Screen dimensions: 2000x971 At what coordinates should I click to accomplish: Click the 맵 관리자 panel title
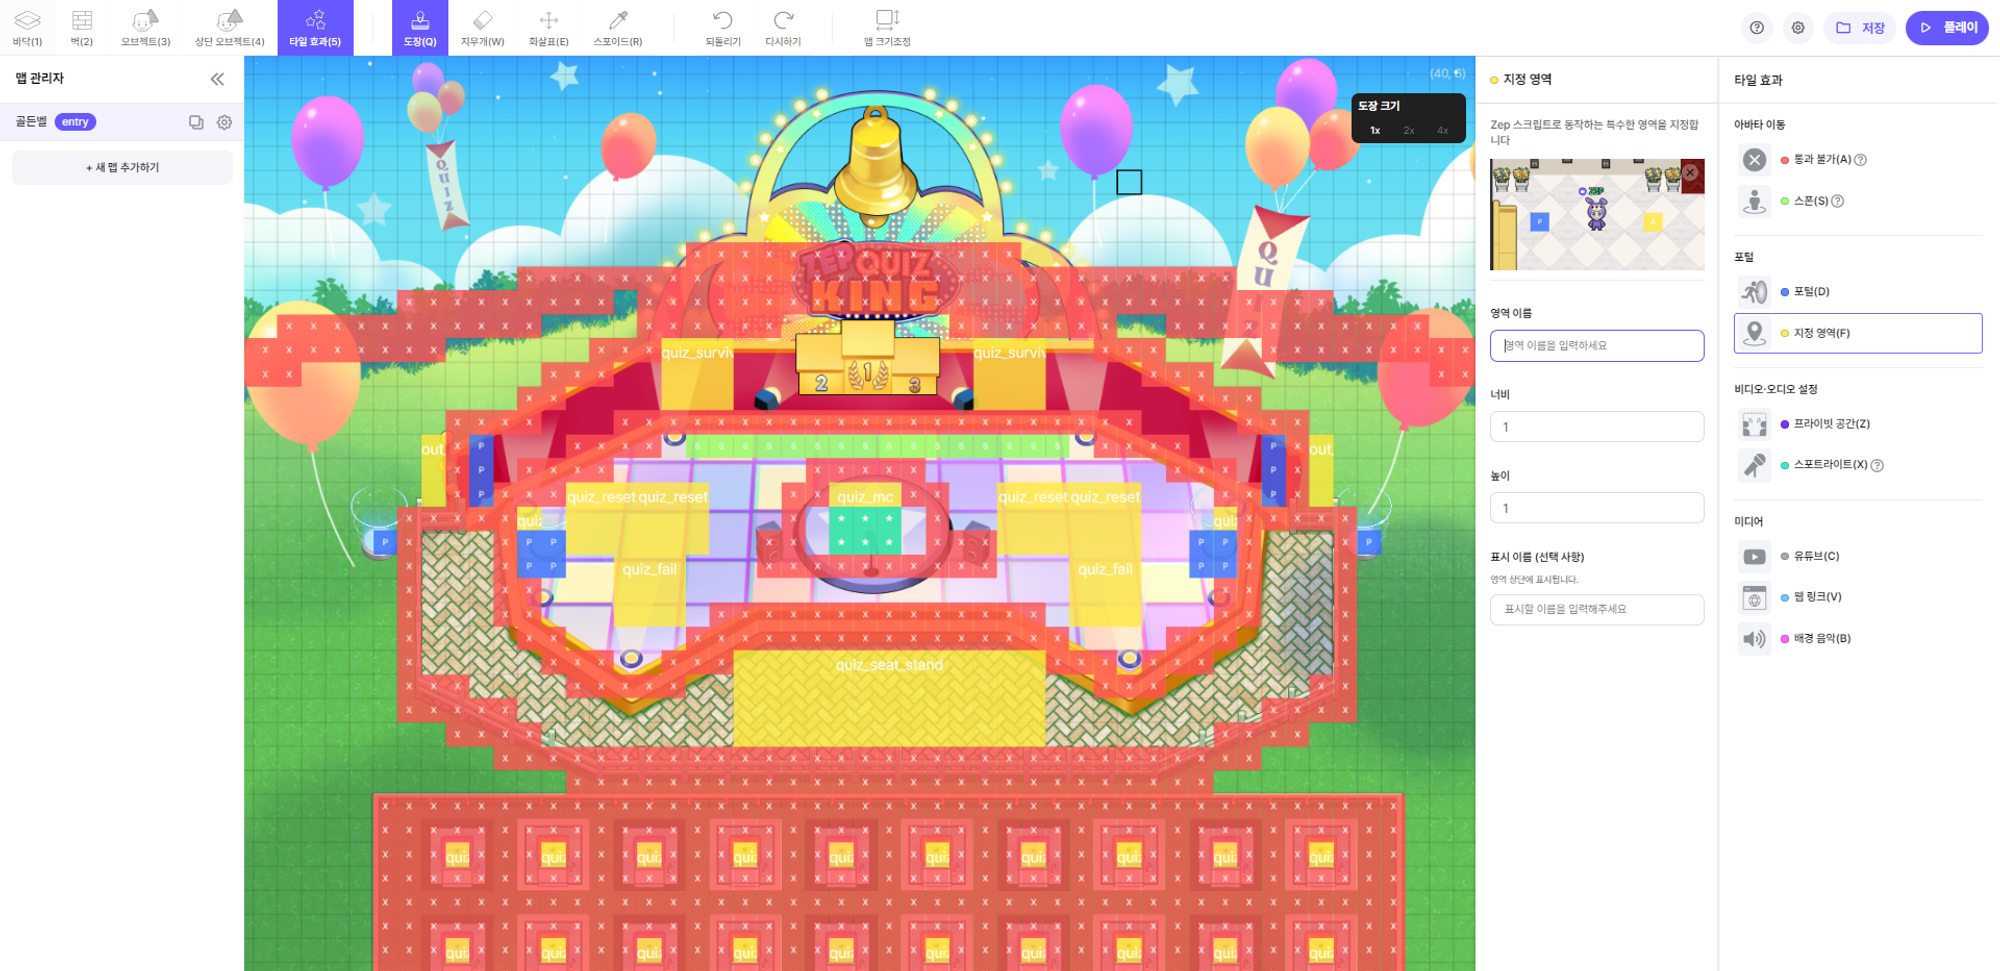coord(40,78)
